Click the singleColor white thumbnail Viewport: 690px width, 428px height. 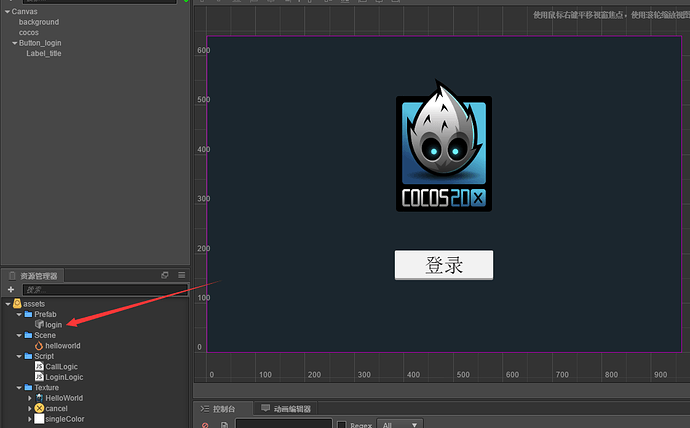[39, 419]
